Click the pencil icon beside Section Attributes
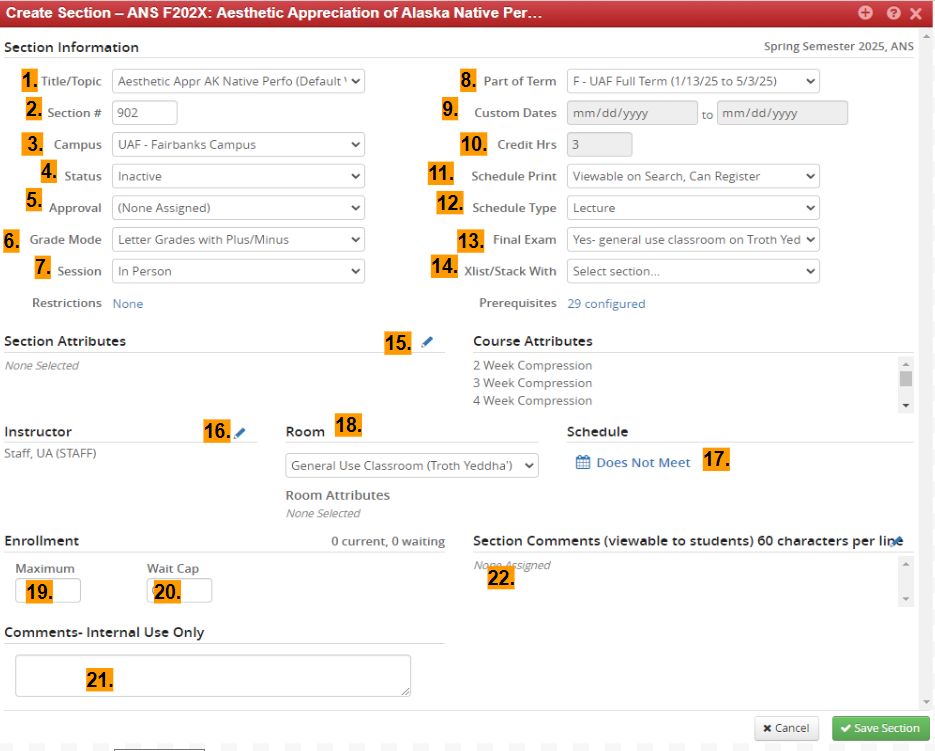The image size is (935, 751). (427, 342)
